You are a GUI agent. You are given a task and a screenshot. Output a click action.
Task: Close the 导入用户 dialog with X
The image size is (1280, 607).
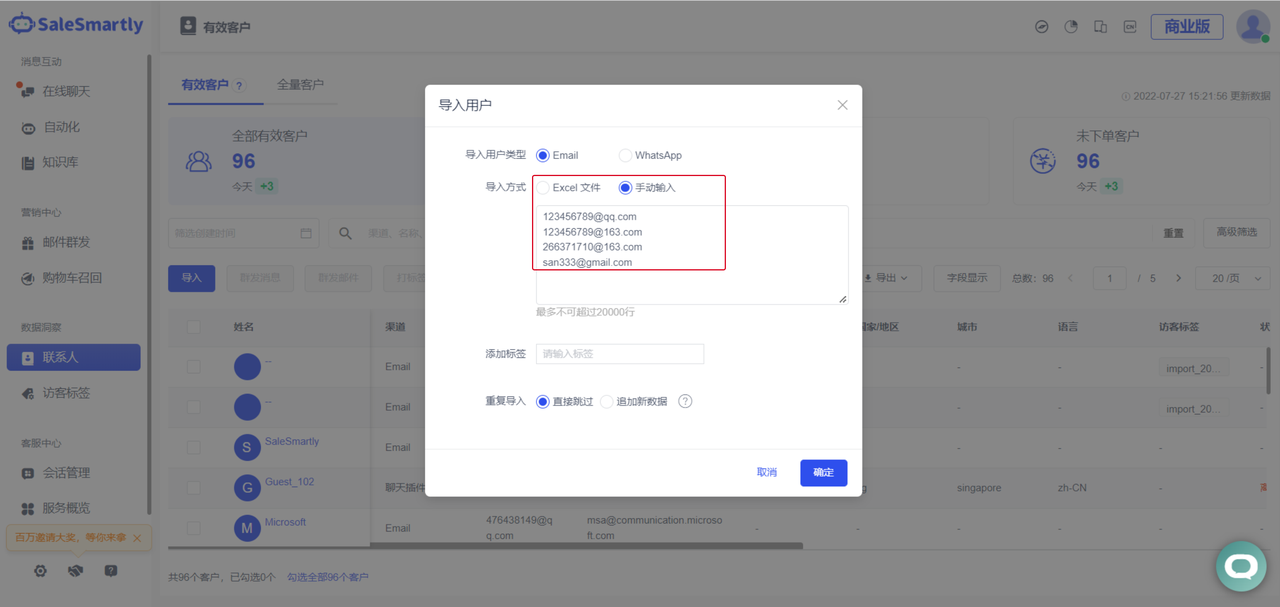[842, 105]
